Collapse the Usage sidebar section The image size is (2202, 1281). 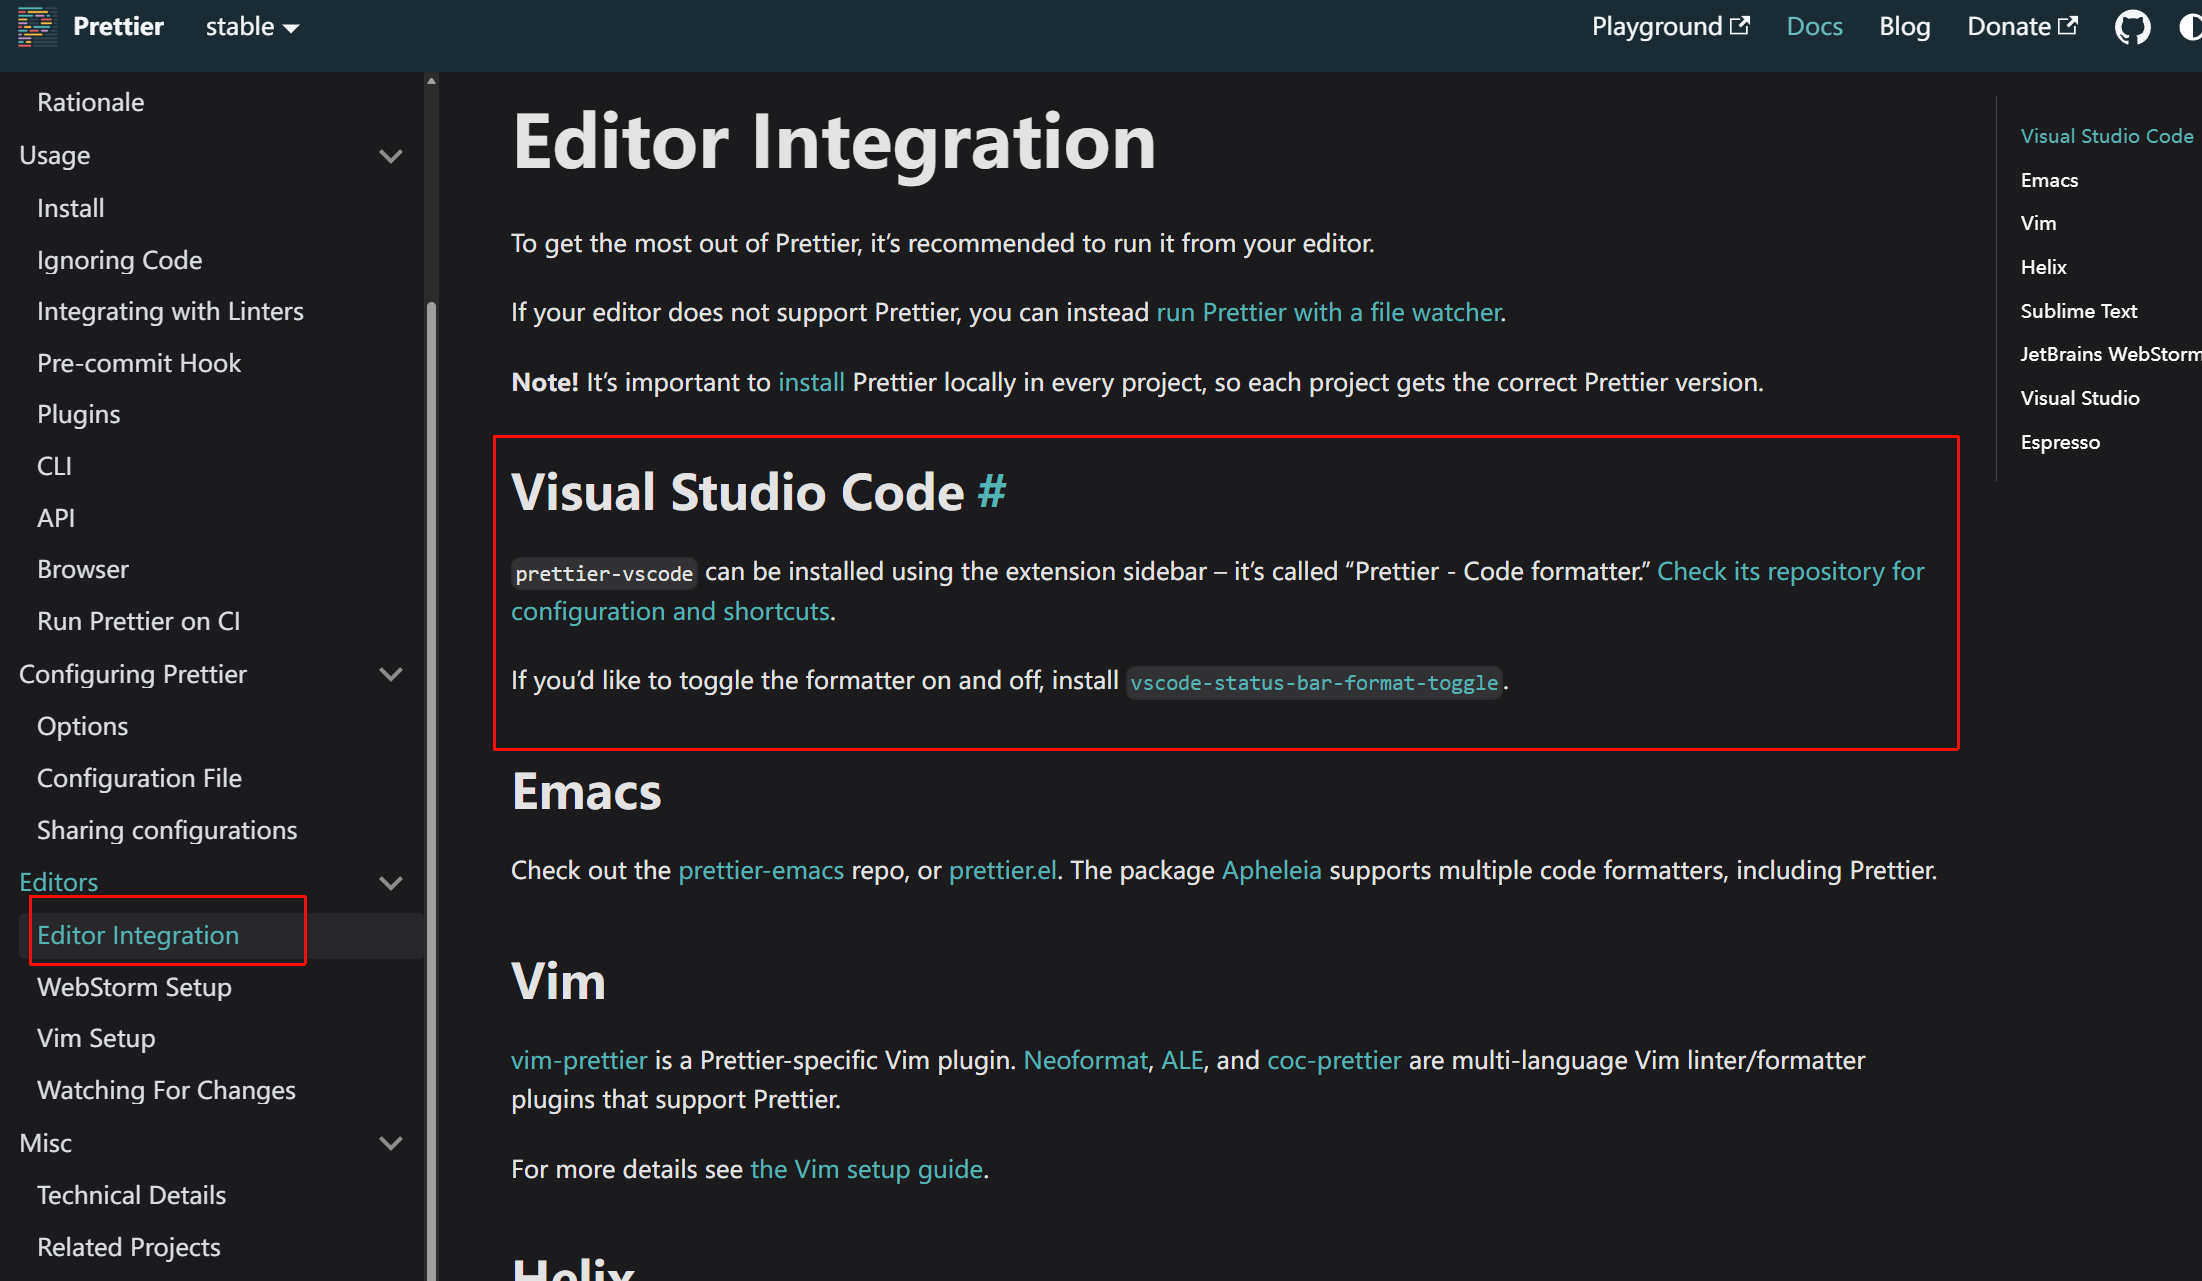tap(391, 156)
